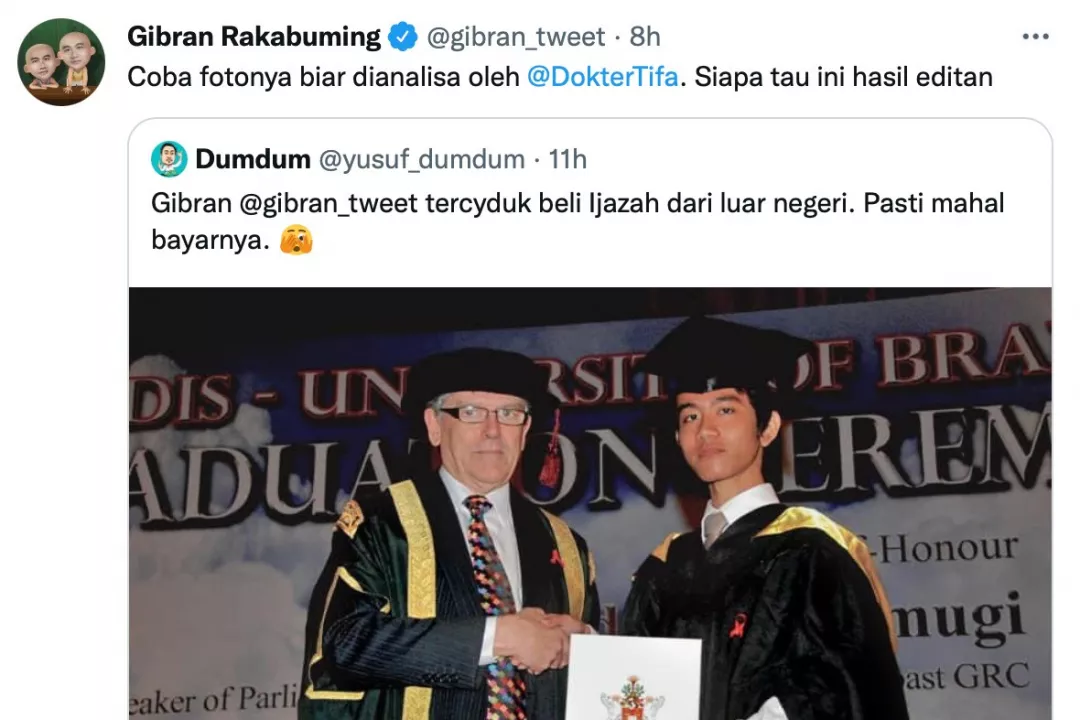Click the @gibran_tweet mention in quoted text
Image resolution: width=1080 pixels, height=720 pixels.
[329, 203]
